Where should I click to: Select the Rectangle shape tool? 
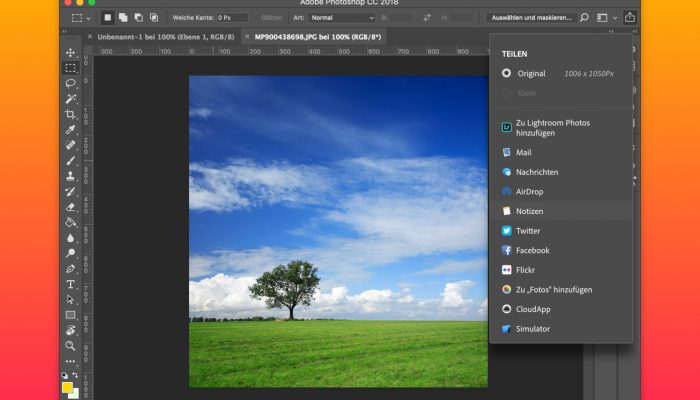(x=71, y=315)
